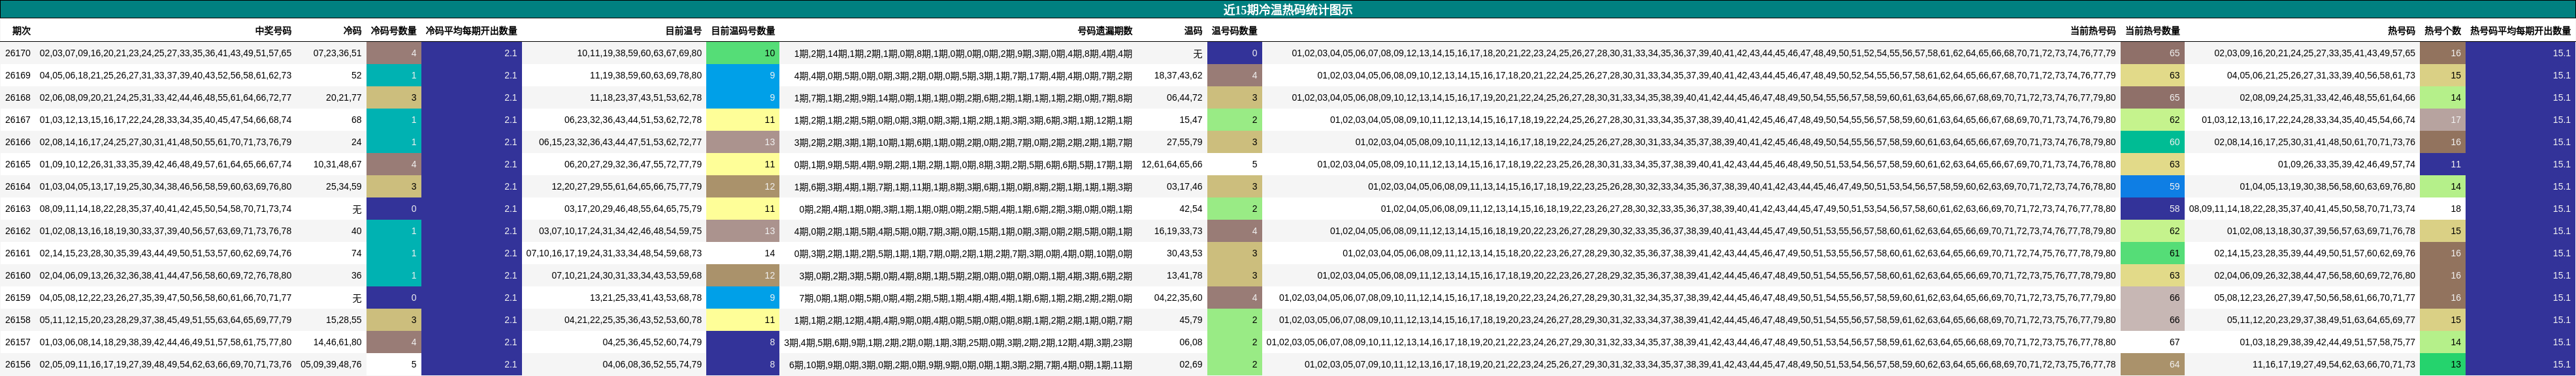Select period cell 26162
2576x376 pixels.
[17, 231]
